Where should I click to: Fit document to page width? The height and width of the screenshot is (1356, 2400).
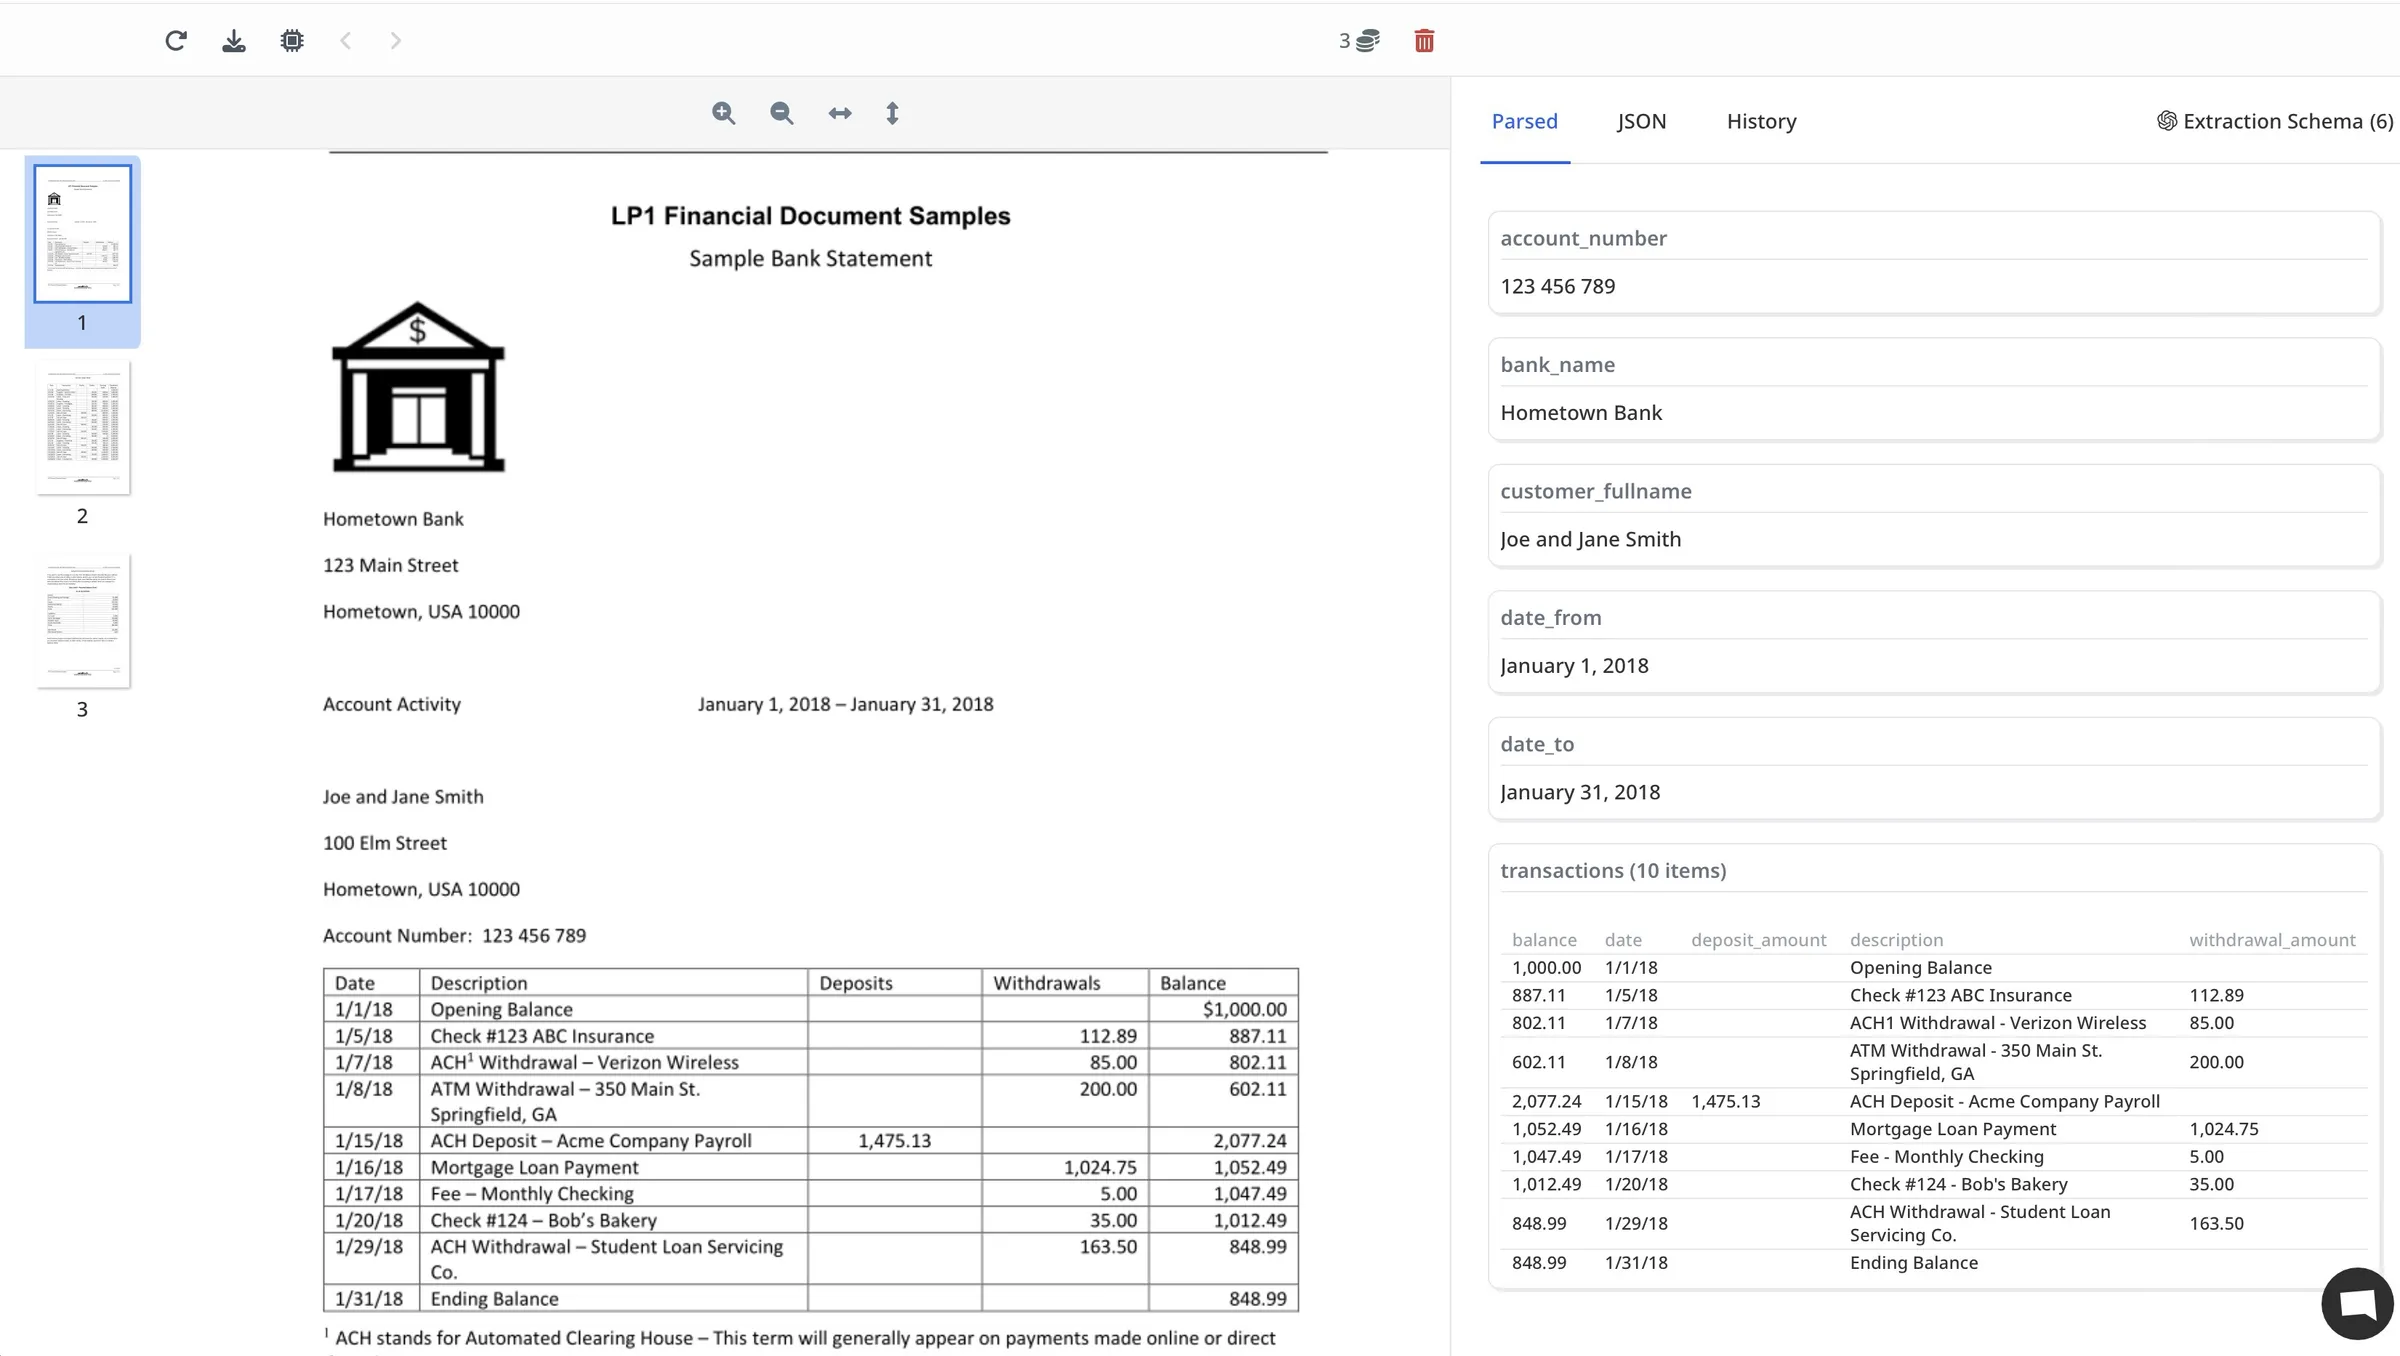pyautogui.click(x=840, y=113)
